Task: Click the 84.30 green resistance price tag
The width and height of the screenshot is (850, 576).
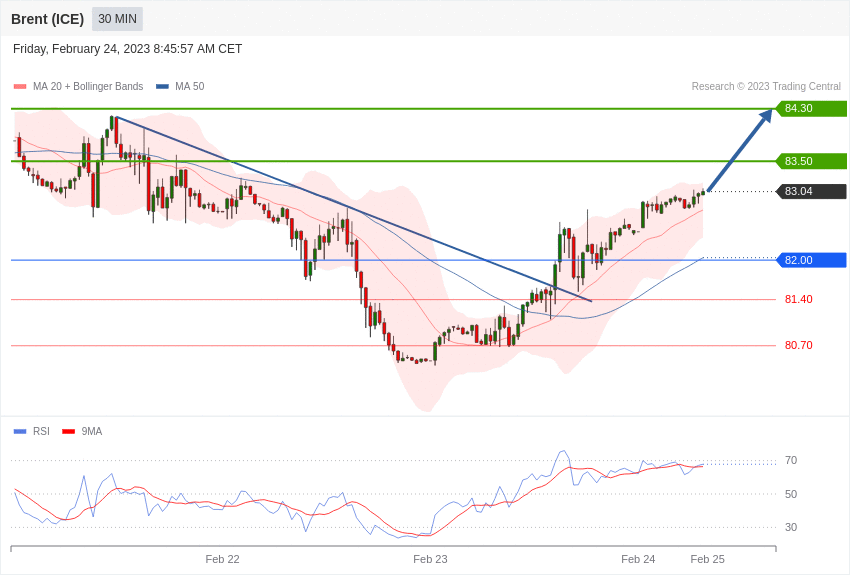Action: tap(812, 108)
